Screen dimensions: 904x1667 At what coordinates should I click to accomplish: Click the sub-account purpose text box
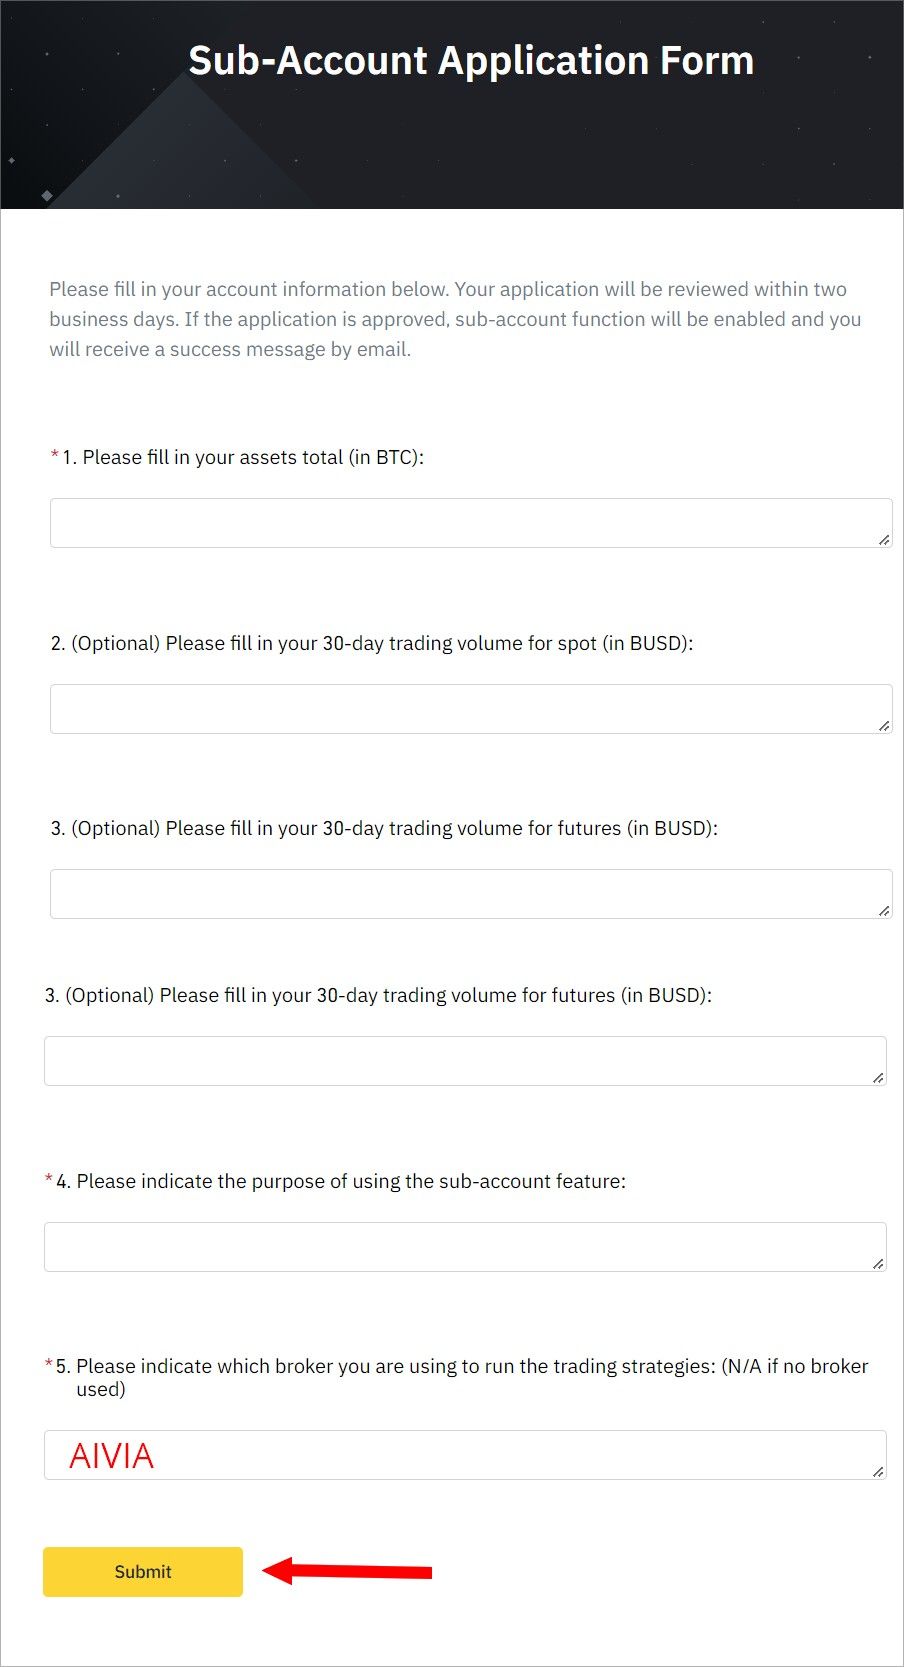tap(465, 1247)
